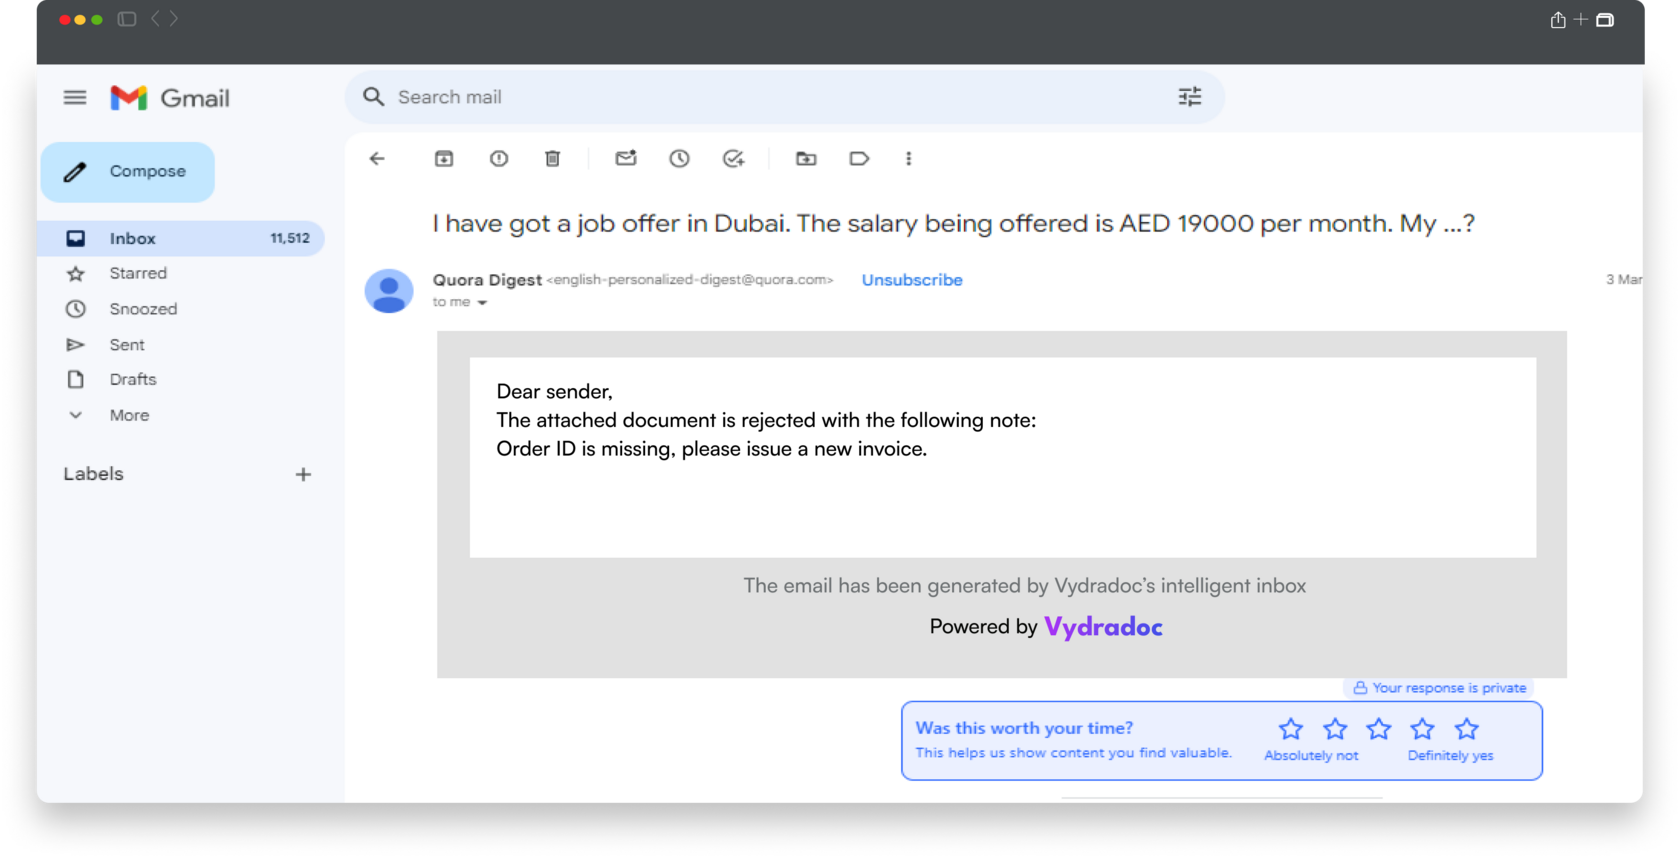
Task: Open the Starred folder
Action: (138, 273)
